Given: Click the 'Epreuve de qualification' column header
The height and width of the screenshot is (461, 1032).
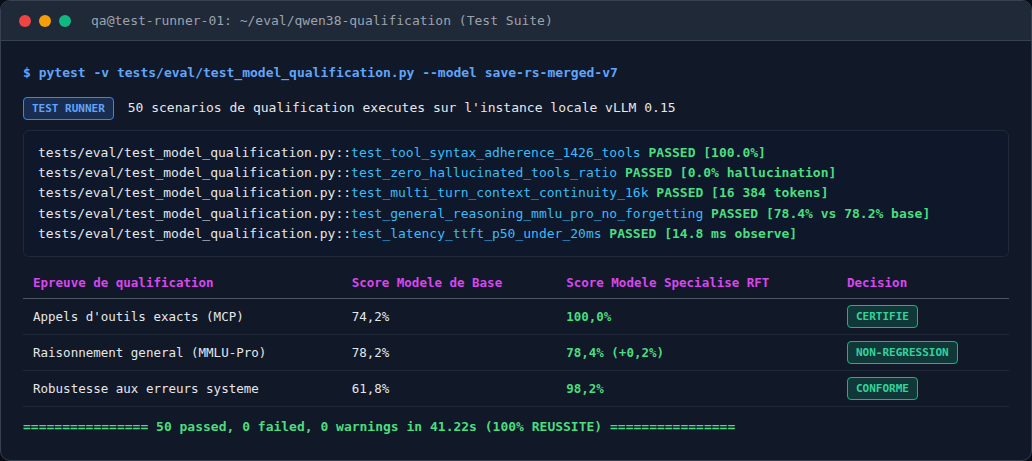Looking at the screenshot, I should pyautogui.click(x=123, y=283).
